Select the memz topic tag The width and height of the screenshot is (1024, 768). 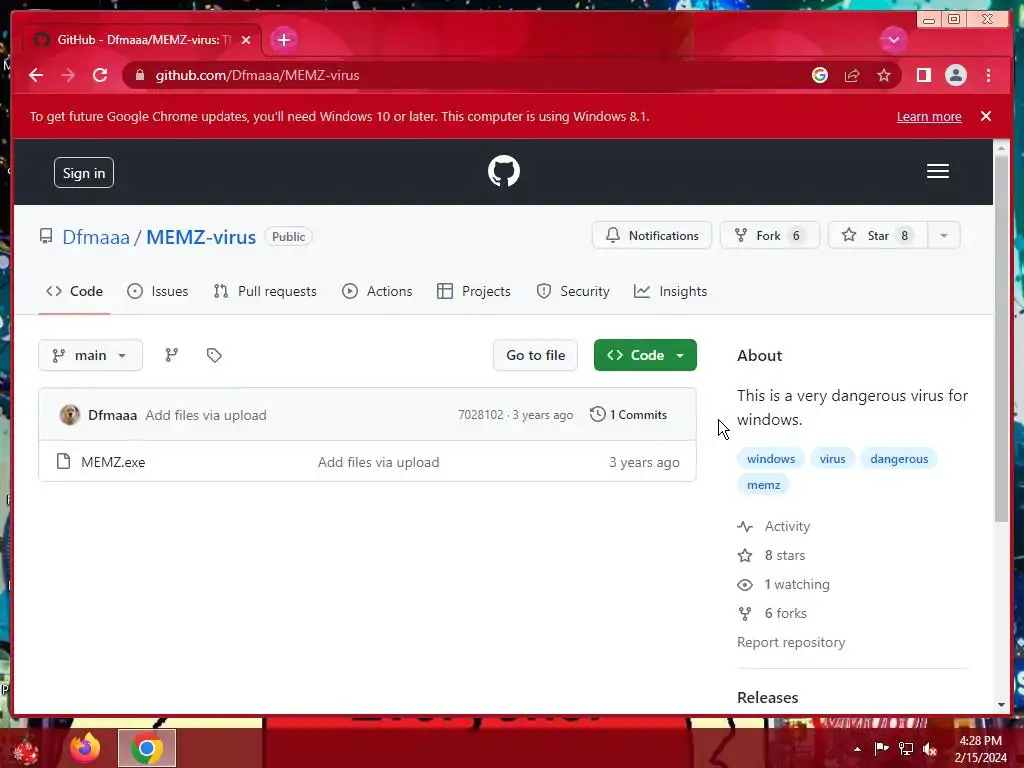pyautogui.click(x=763, y=485)
